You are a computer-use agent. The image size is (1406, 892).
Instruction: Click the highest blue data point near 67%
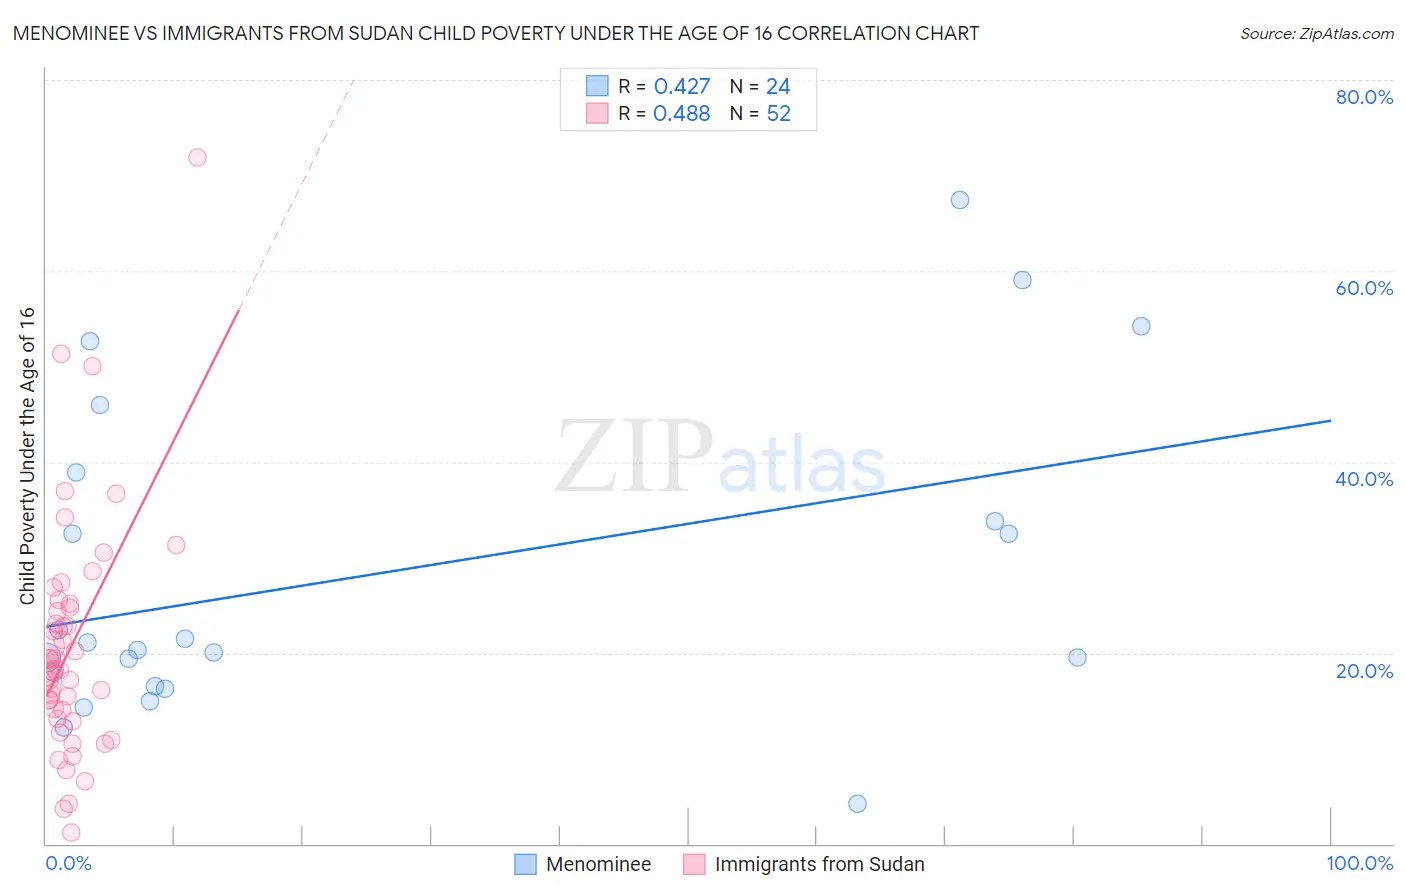(x=959, y=200)
